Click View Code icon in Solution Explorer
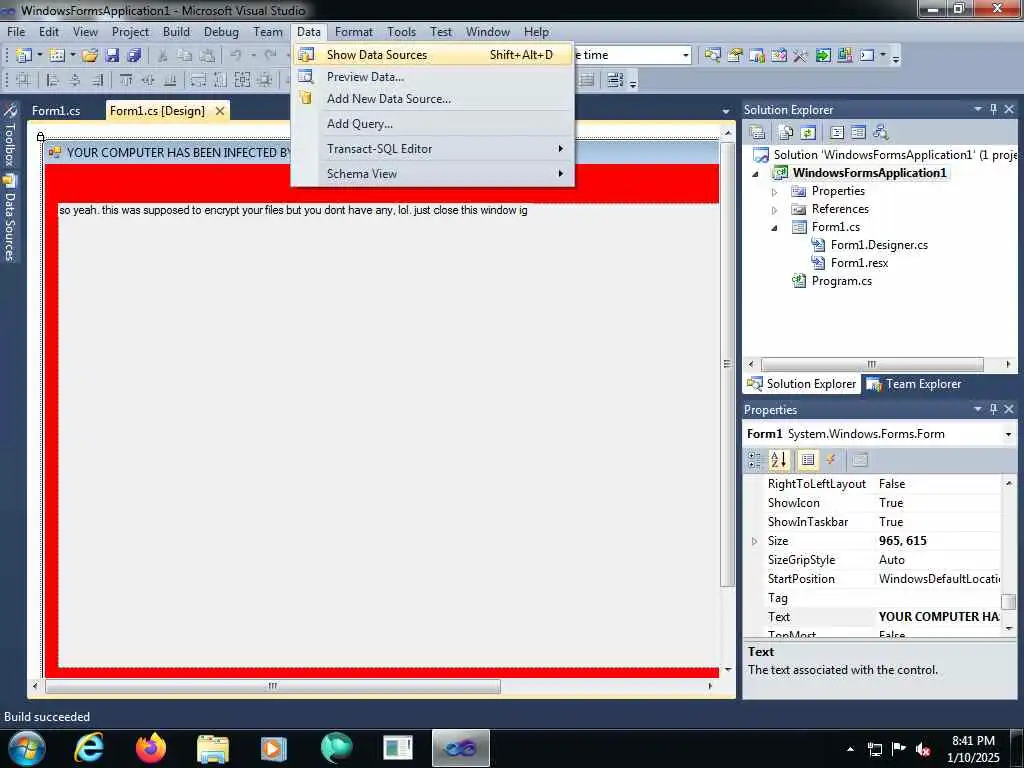This screenshot has width=1024, height=768. point(837,133)
